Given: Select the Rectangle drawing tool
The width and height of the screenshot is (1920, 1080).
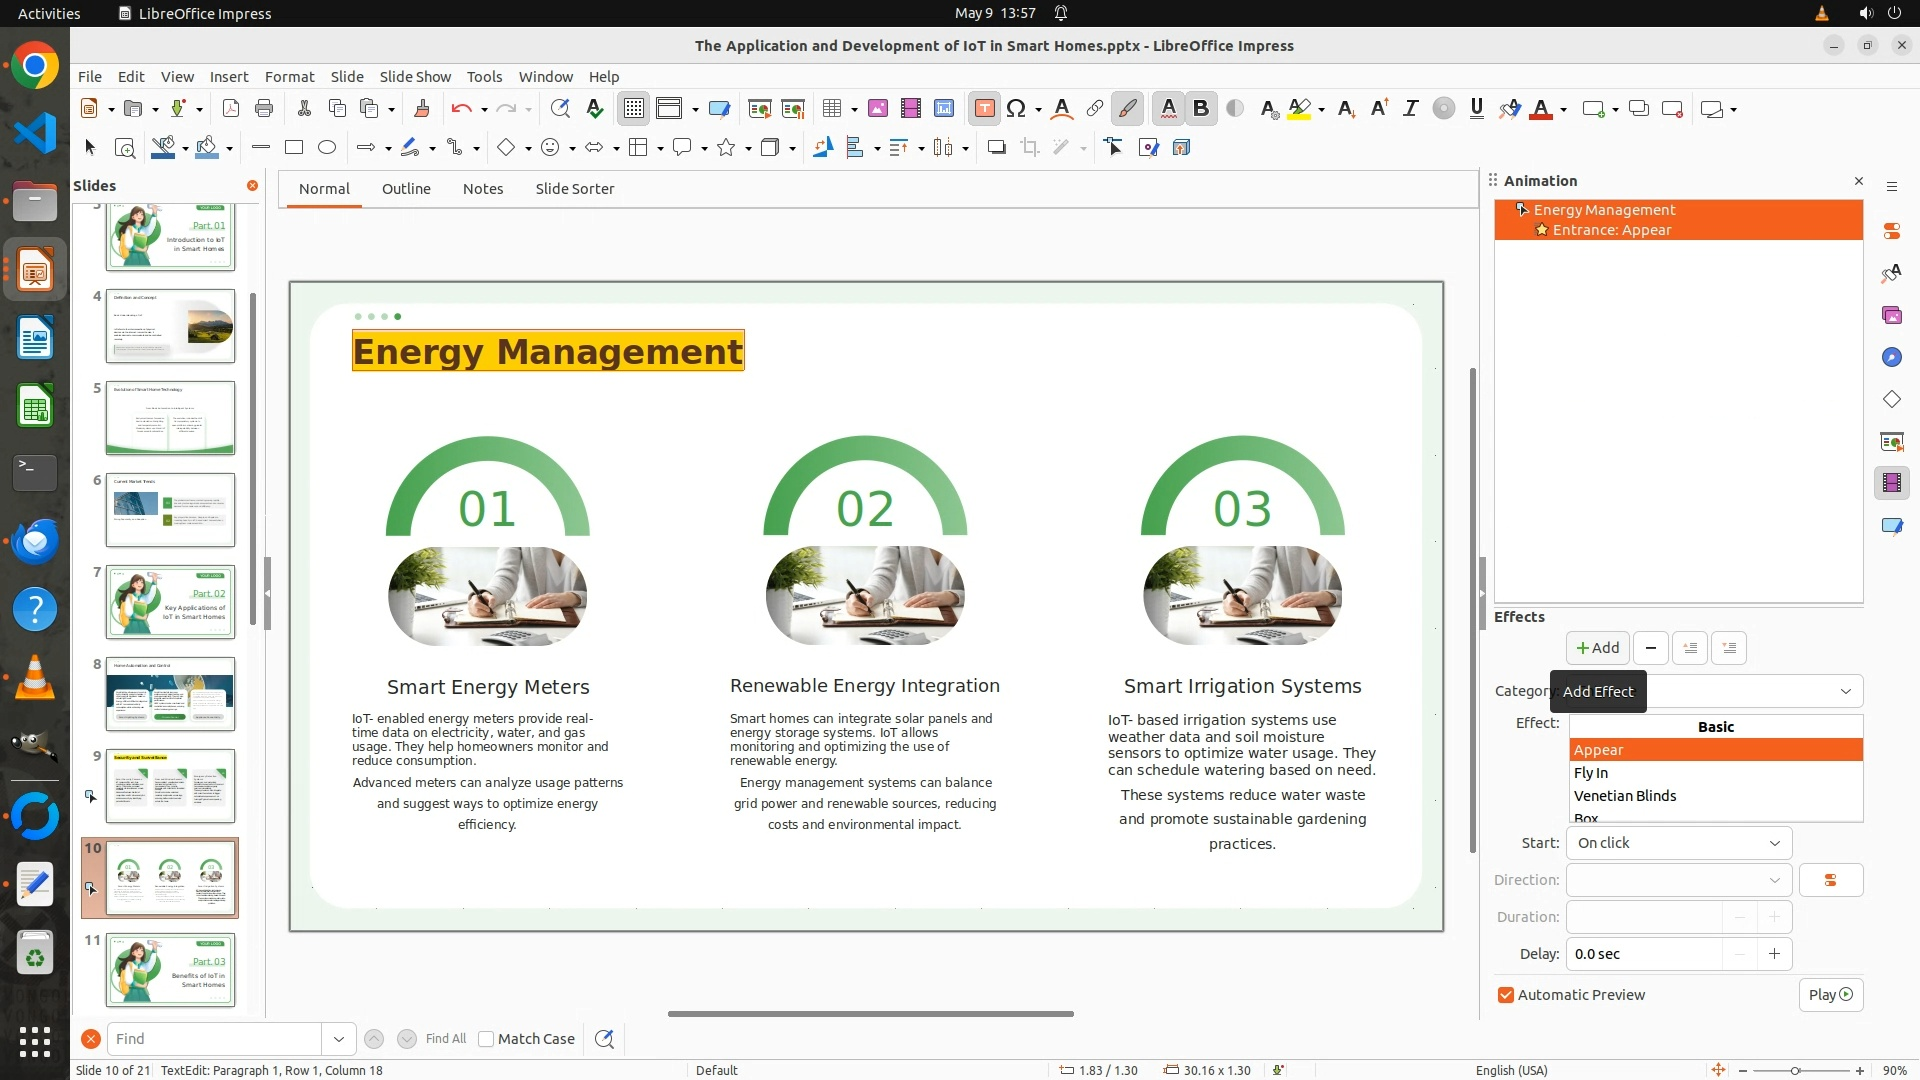Looking at the screenshot, I should click(294, 148).
